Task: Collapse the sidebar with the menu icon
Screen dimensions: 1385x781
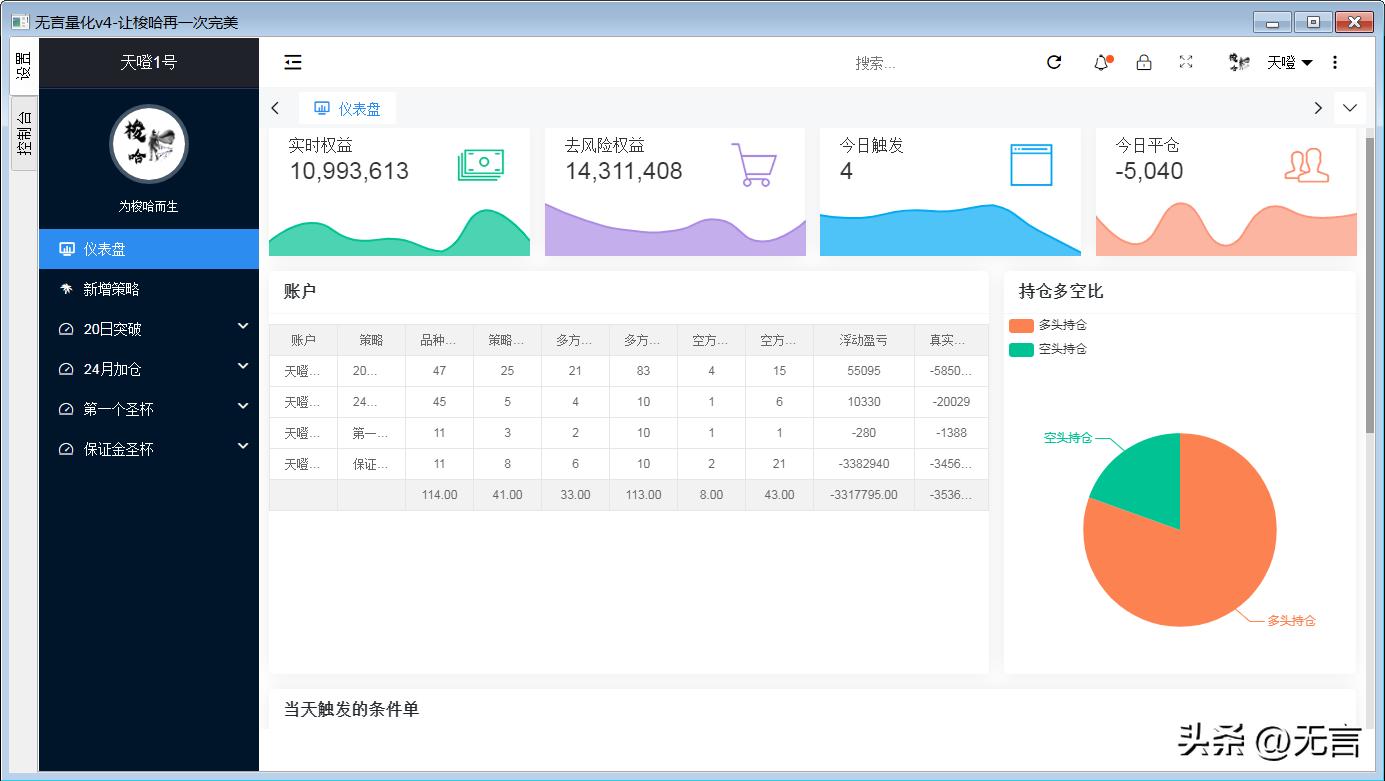Action: click(x=292, y=62)
